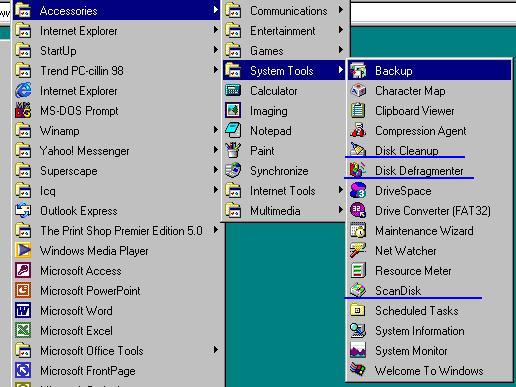Select the Microsoft PowerPoint label

pyautogui.click(x=90, y=291)
